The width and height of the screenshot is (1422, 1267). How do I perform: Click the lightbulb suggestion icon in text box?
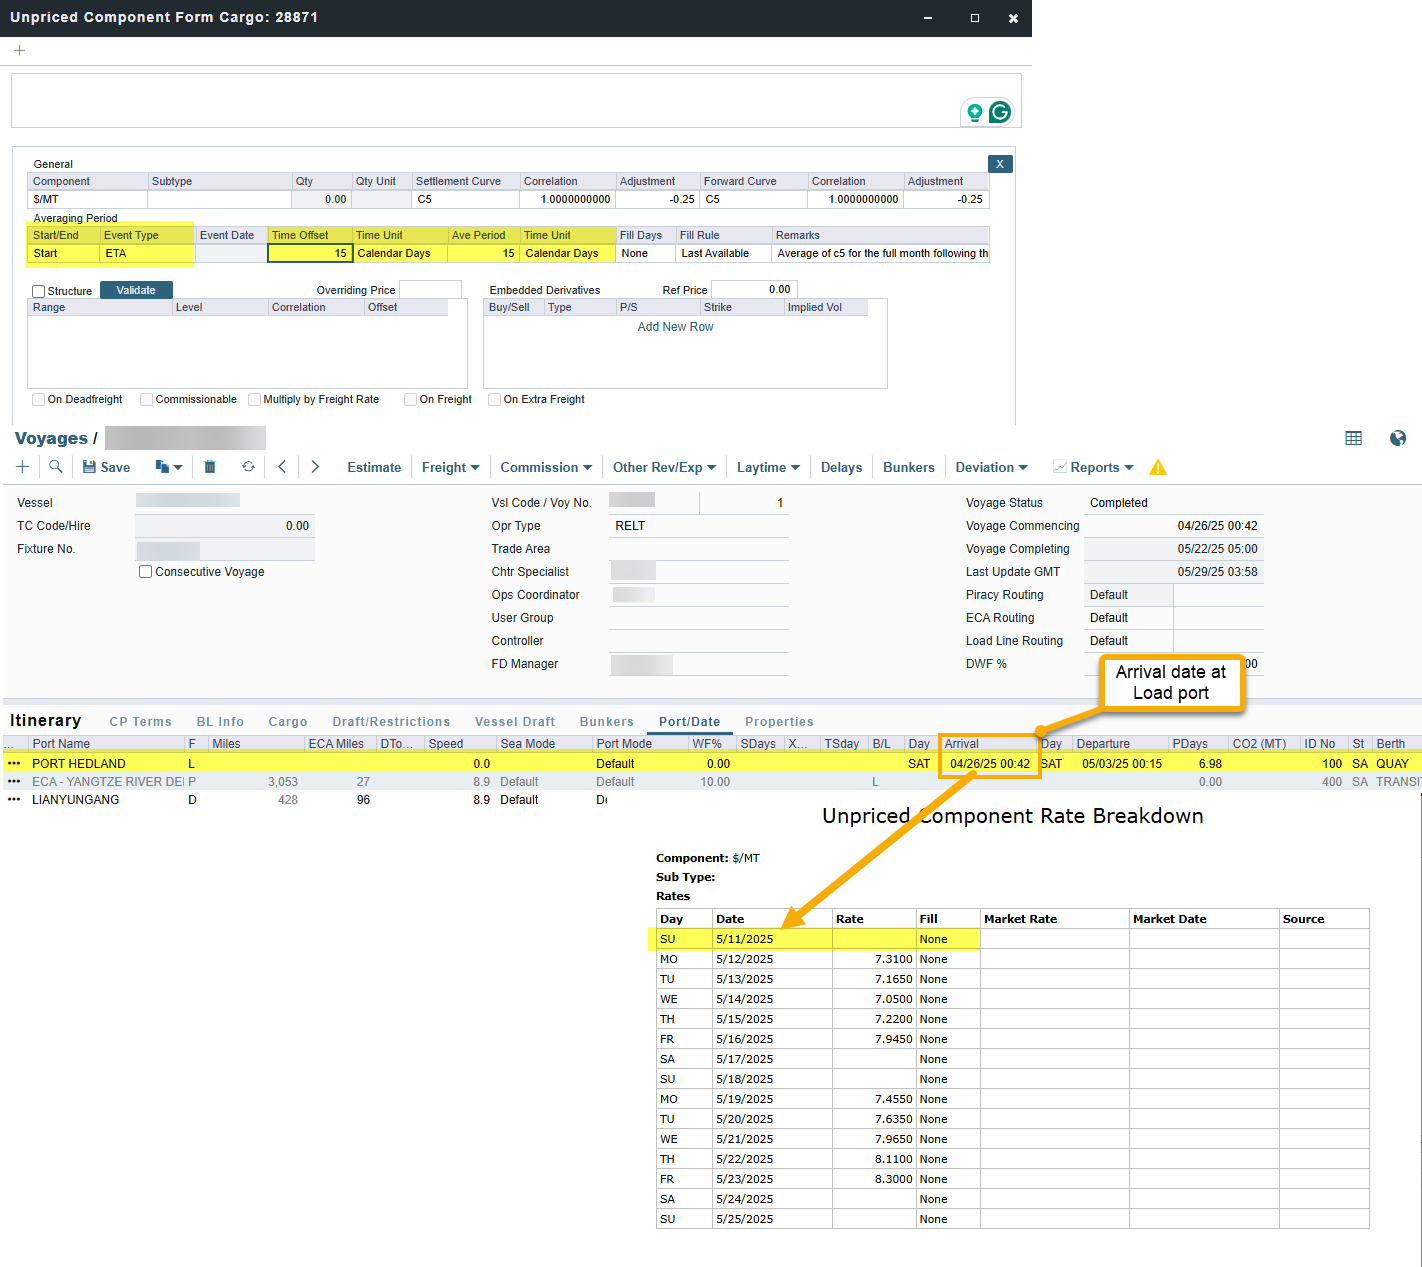(974, 112)
